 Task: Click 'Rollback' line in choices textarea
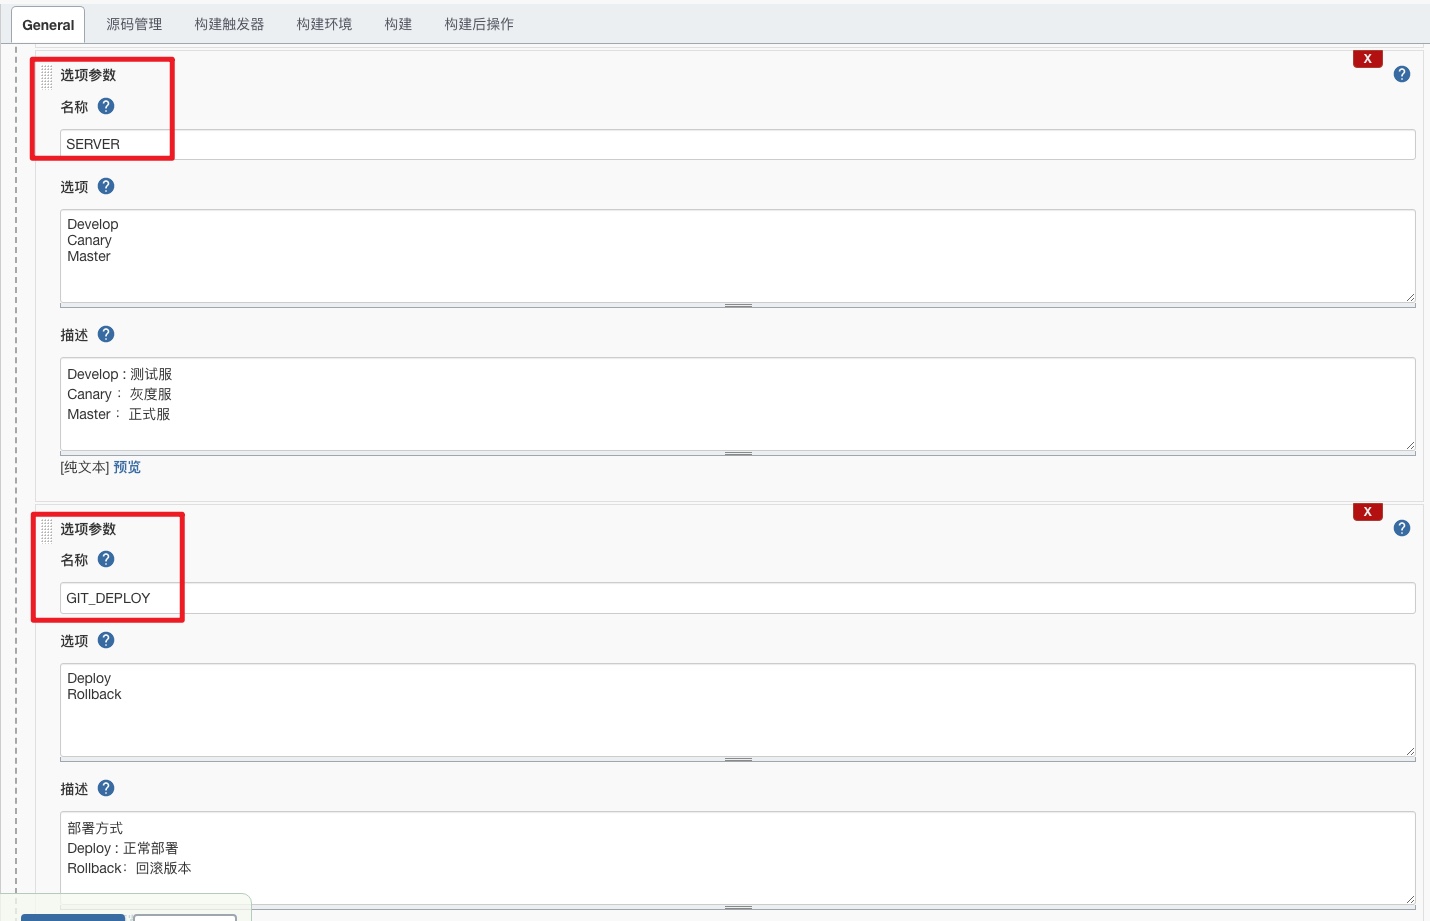coord(94,694)
